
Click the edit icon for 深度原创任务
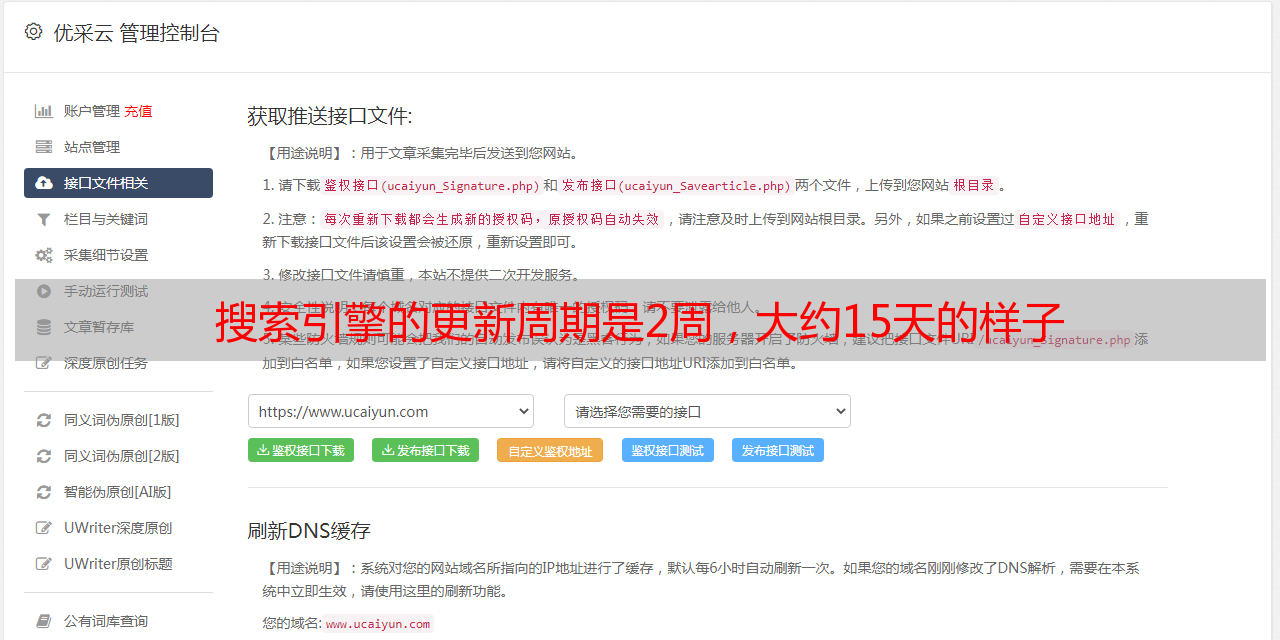[x=44, y=363]
